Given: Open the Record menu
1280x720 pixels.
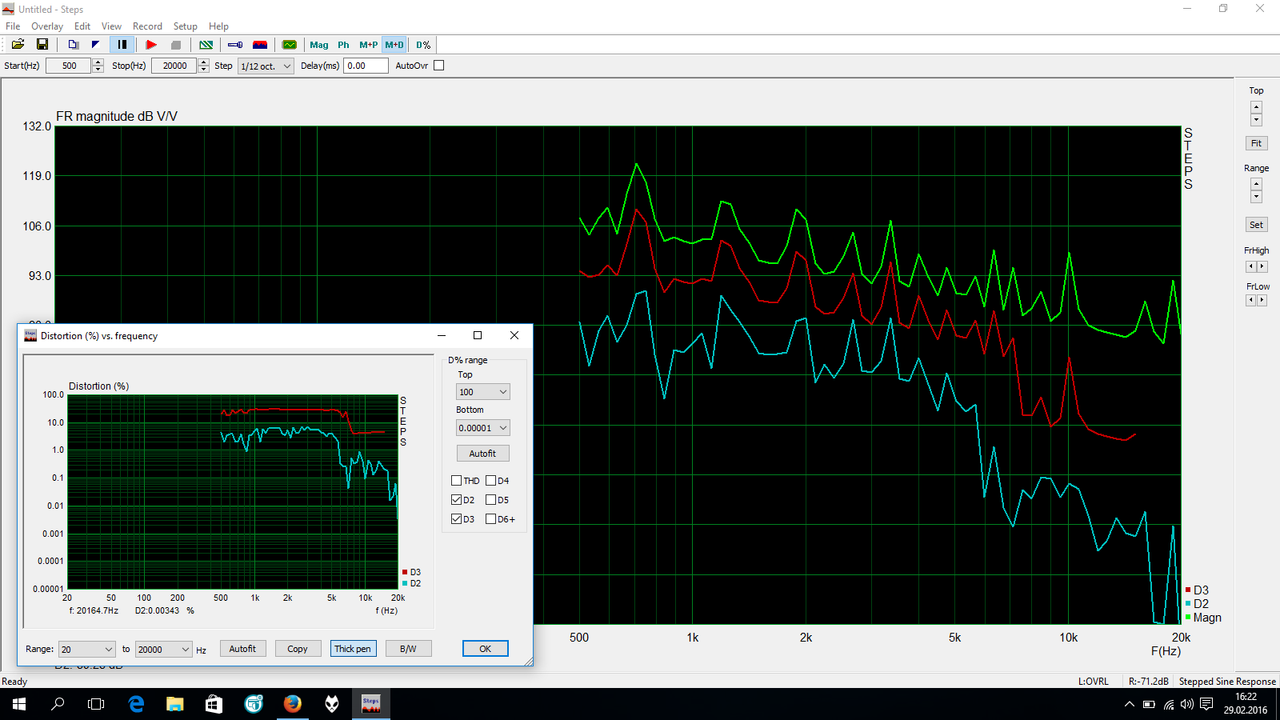Looking at the screenshot, I should point(147,26).
